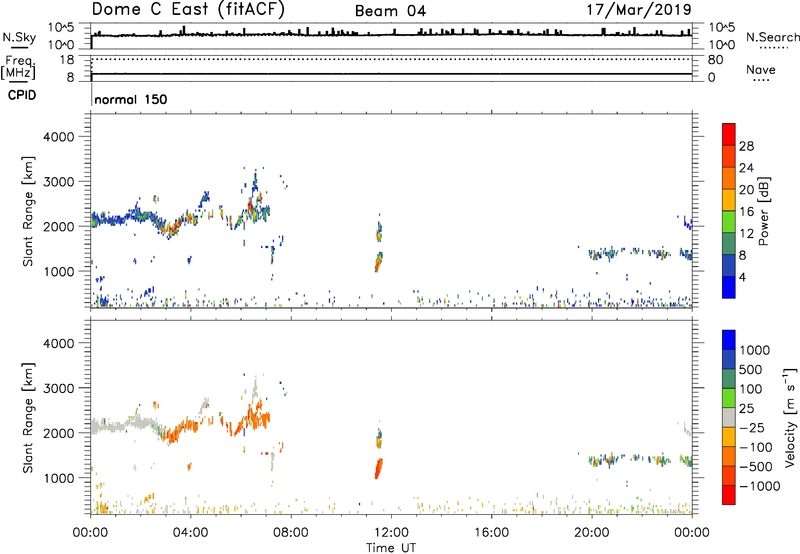Click the "Slant Range [km]" label of the velocity panel

[x=28, y=418]
